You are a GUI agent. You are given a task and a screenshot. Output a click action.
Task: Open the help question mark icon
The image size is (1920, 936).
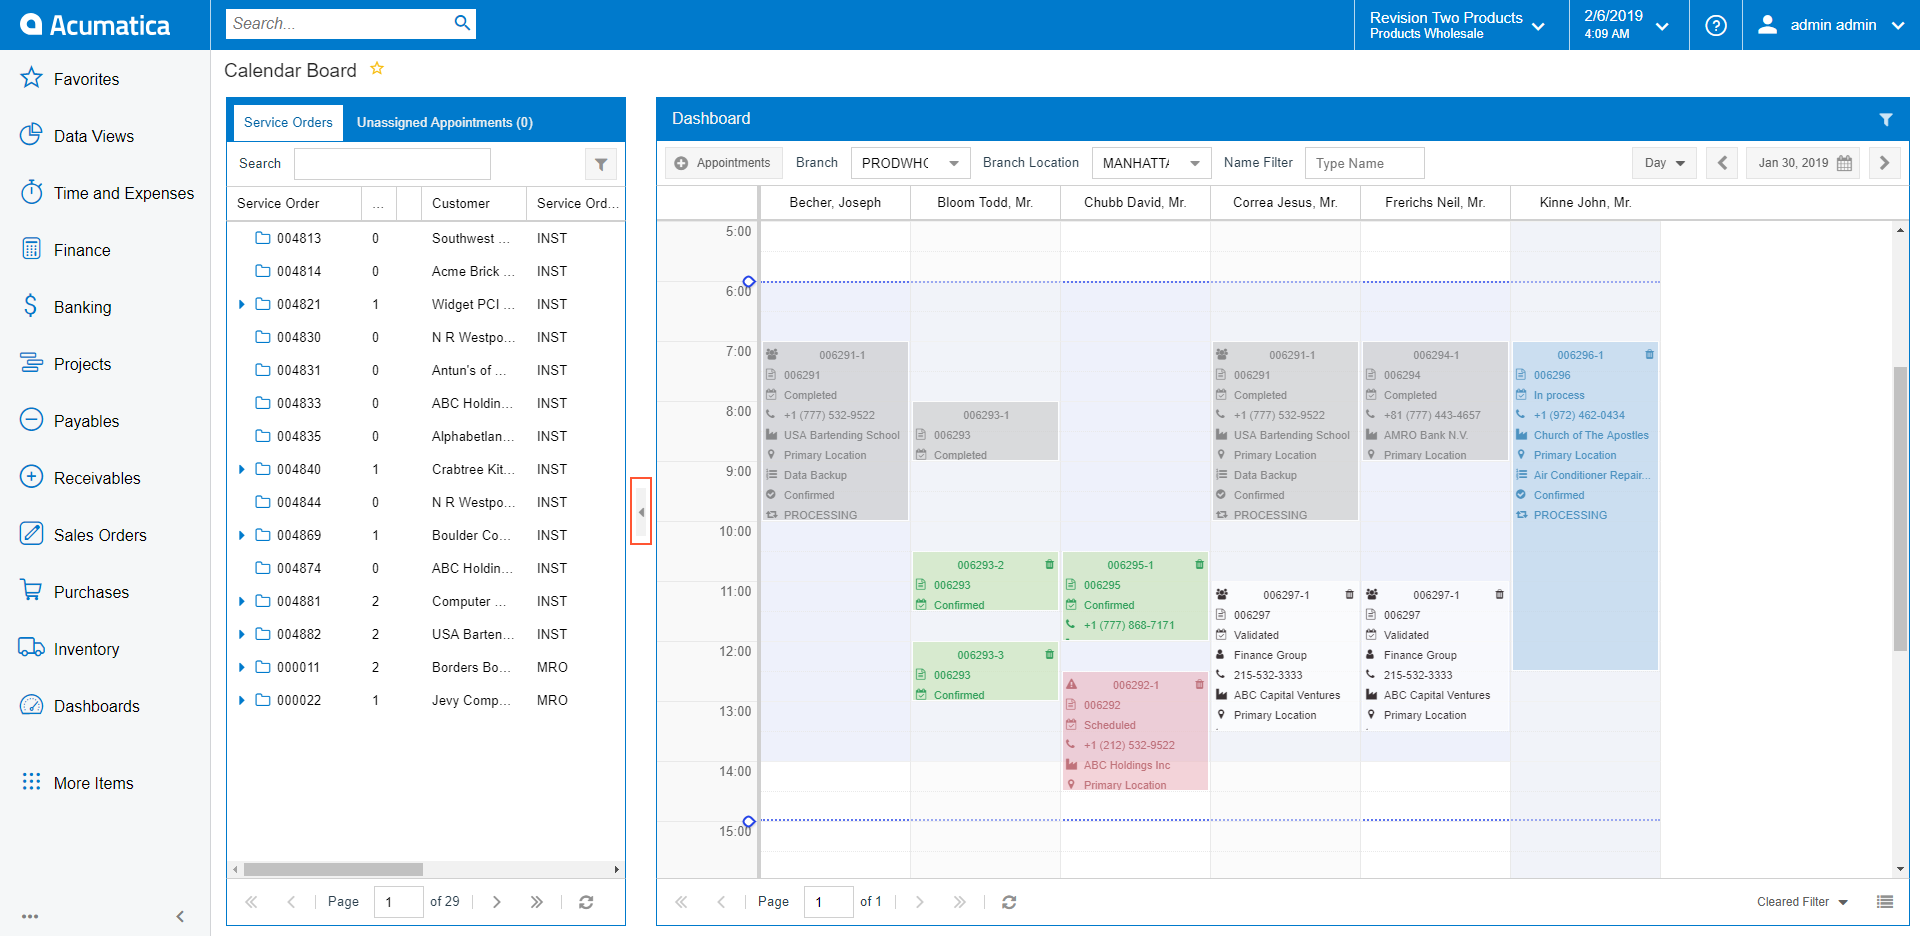click(x=1716, y=25)
